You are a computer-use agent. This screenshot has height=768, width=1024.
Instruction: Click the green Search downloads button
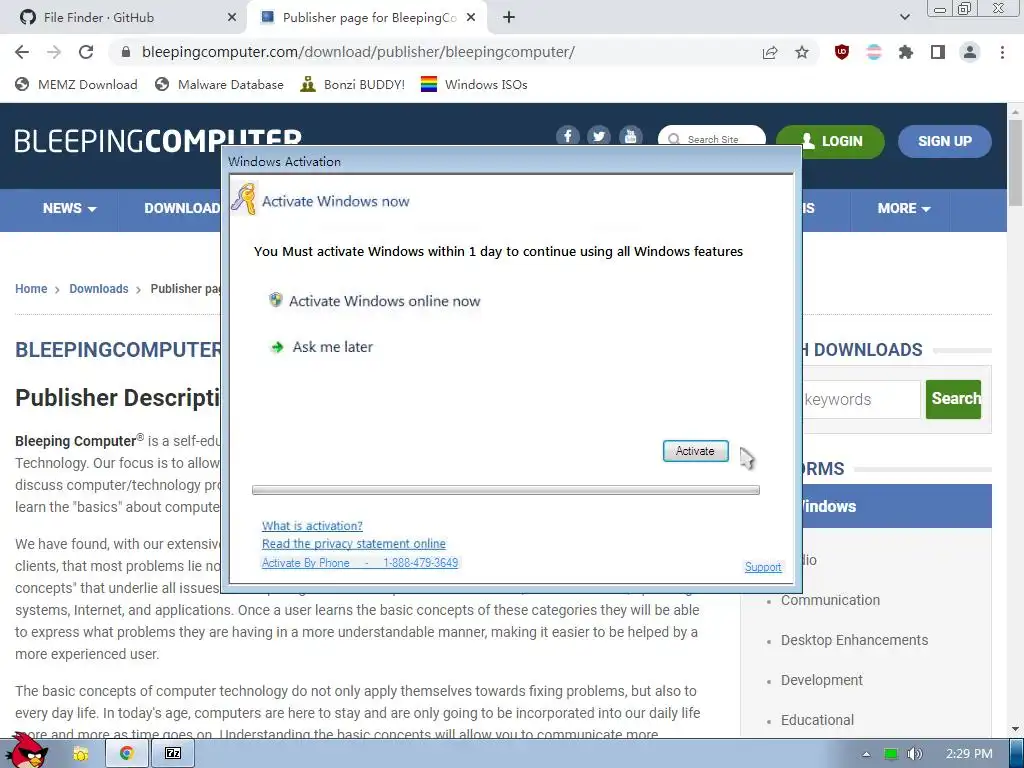pos(953,399)
